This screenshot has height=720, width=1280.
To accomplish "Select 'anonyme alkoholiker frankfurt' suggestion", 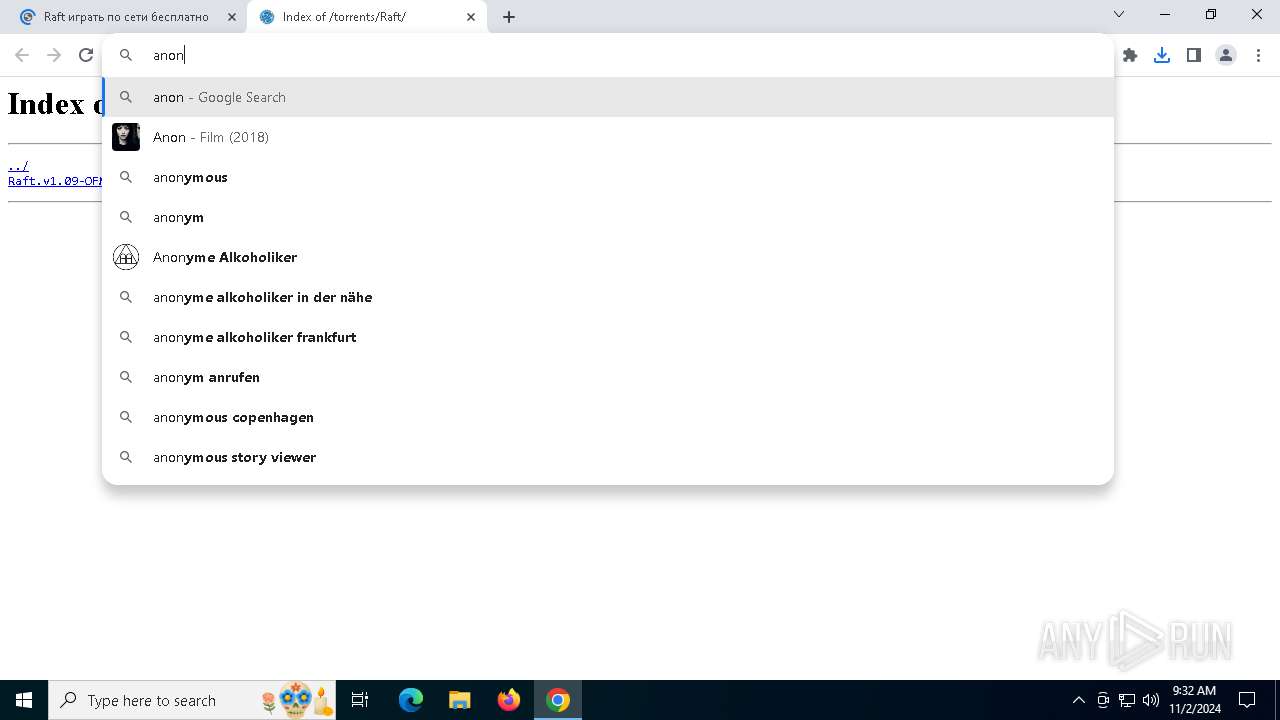I will [x=608, y=337].
